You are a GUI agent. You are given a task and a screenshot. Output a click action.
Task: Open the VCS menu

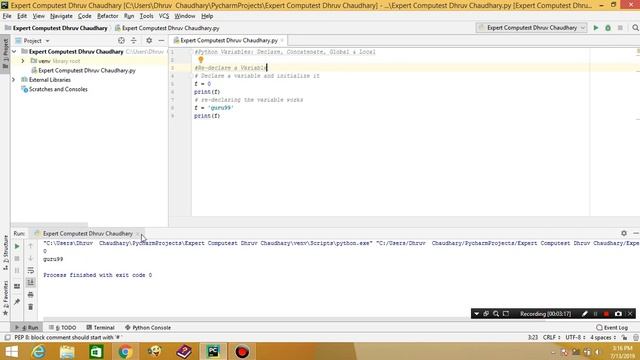[164, 16]
